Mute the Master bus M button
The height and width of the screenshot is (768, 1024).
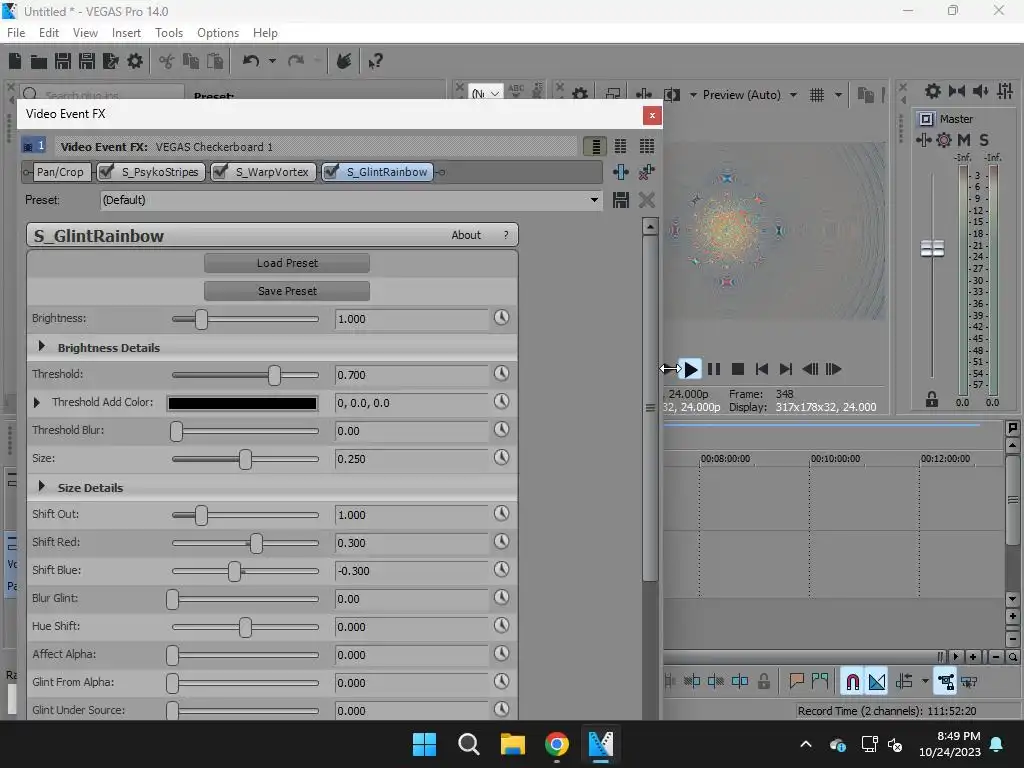coord(963,139)
